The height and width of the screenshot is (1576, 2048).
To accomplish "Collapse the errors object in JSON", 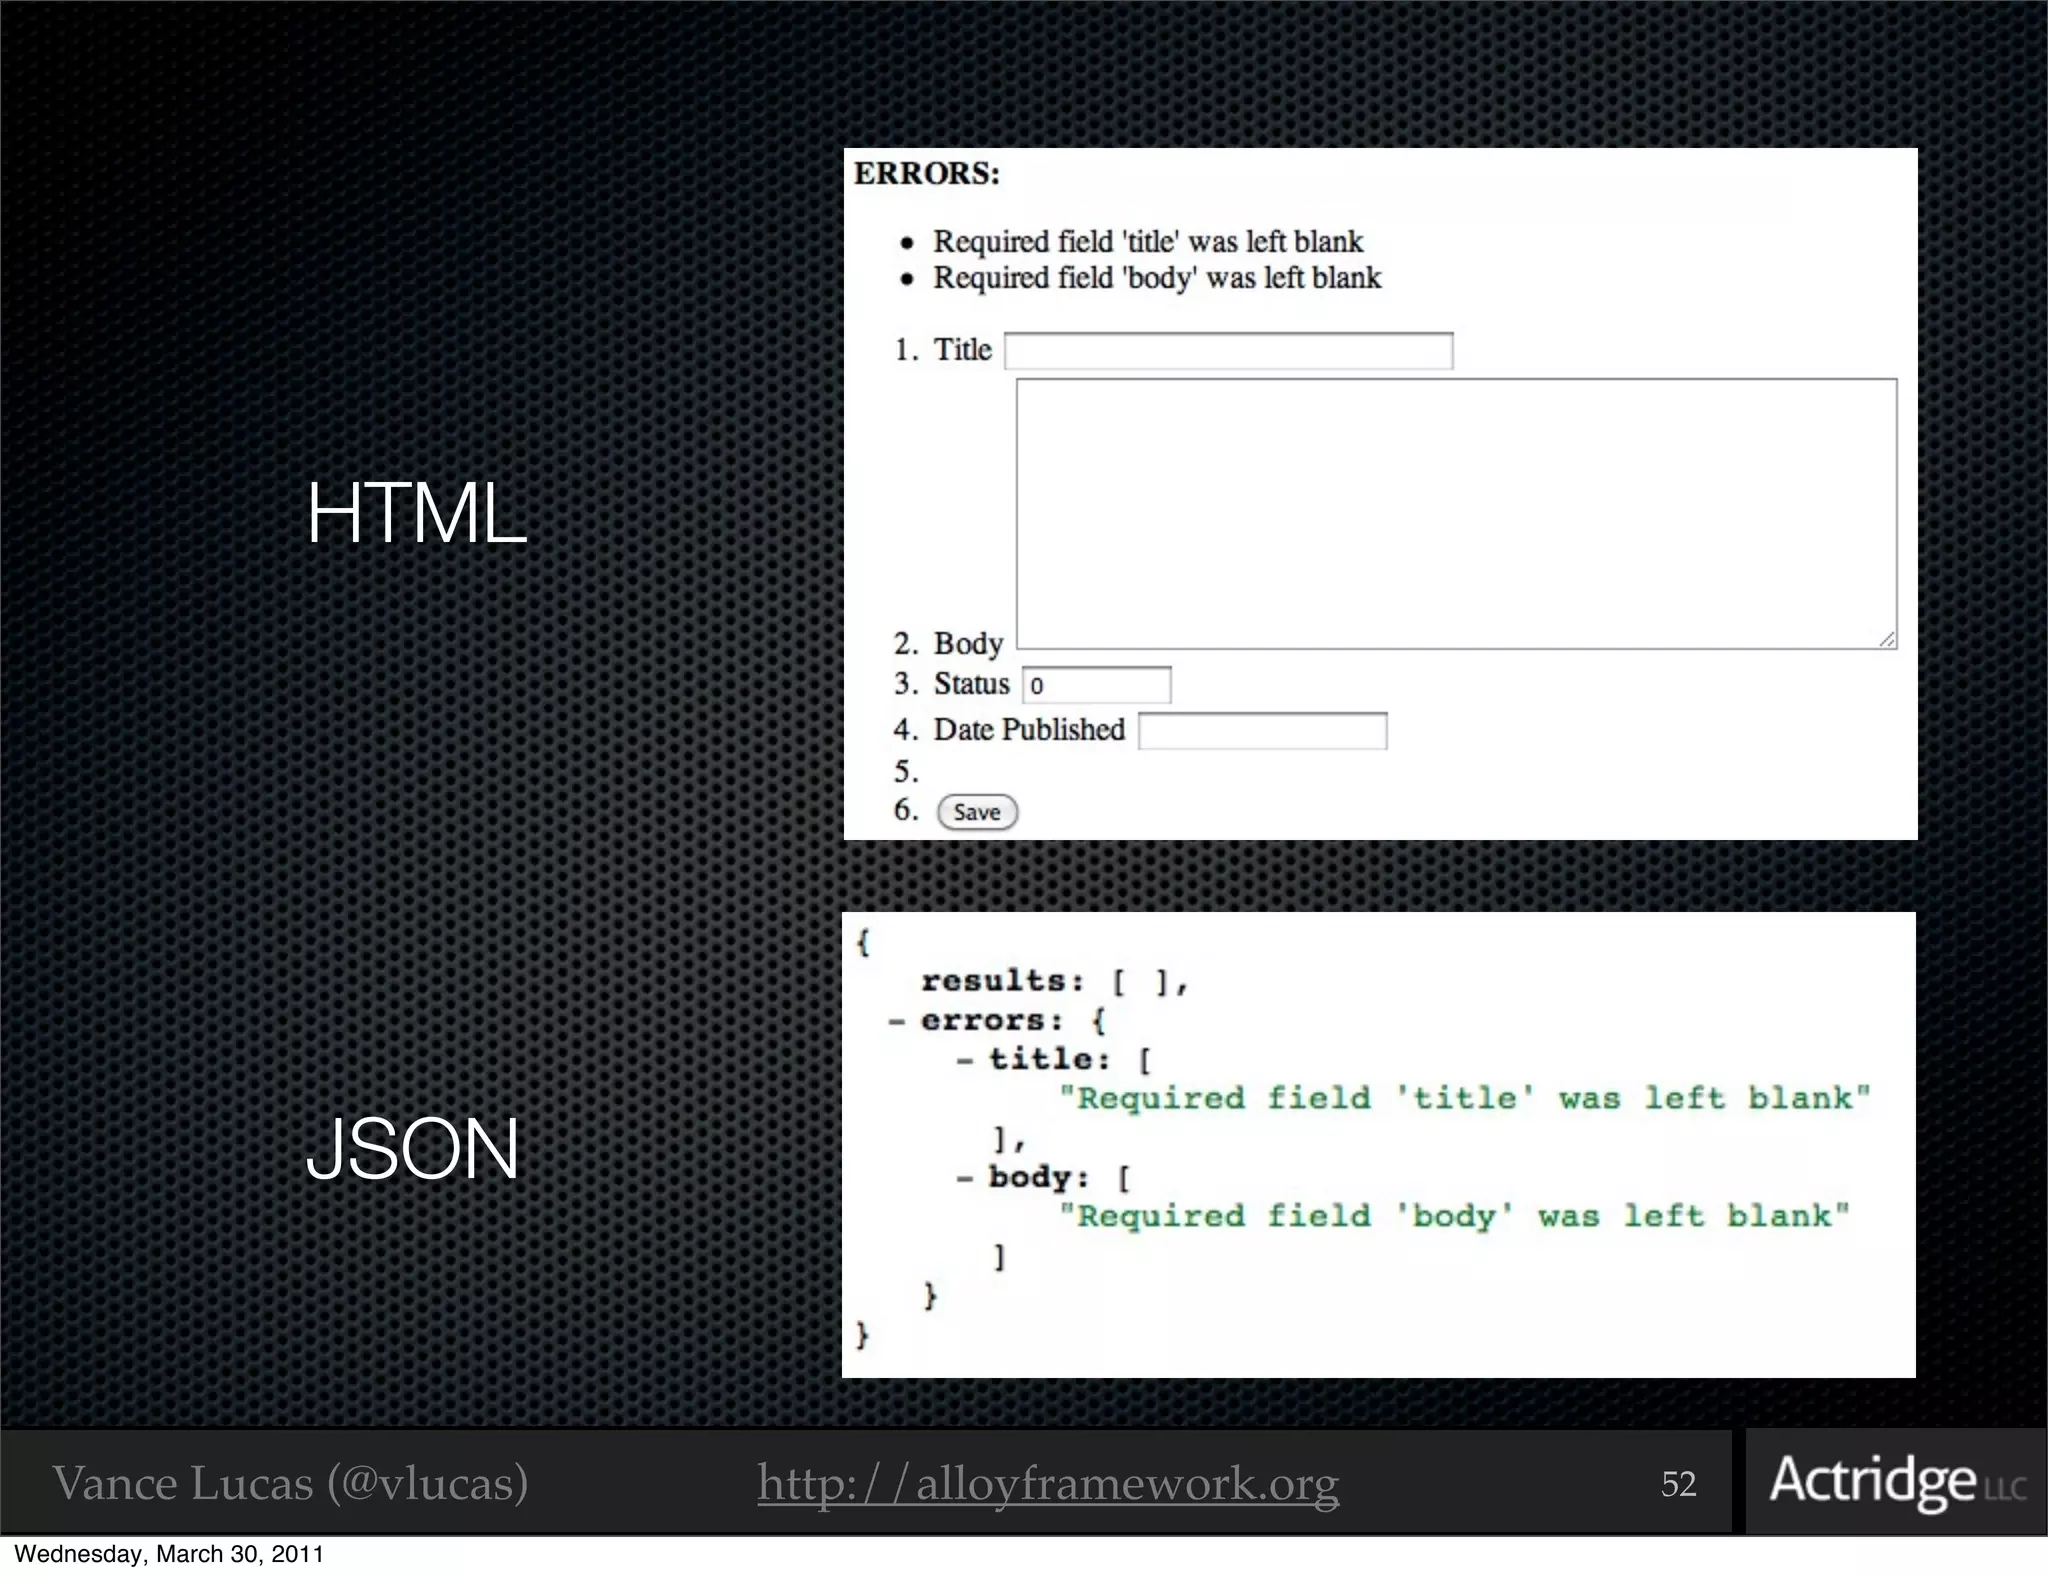I will [897, 1021].
